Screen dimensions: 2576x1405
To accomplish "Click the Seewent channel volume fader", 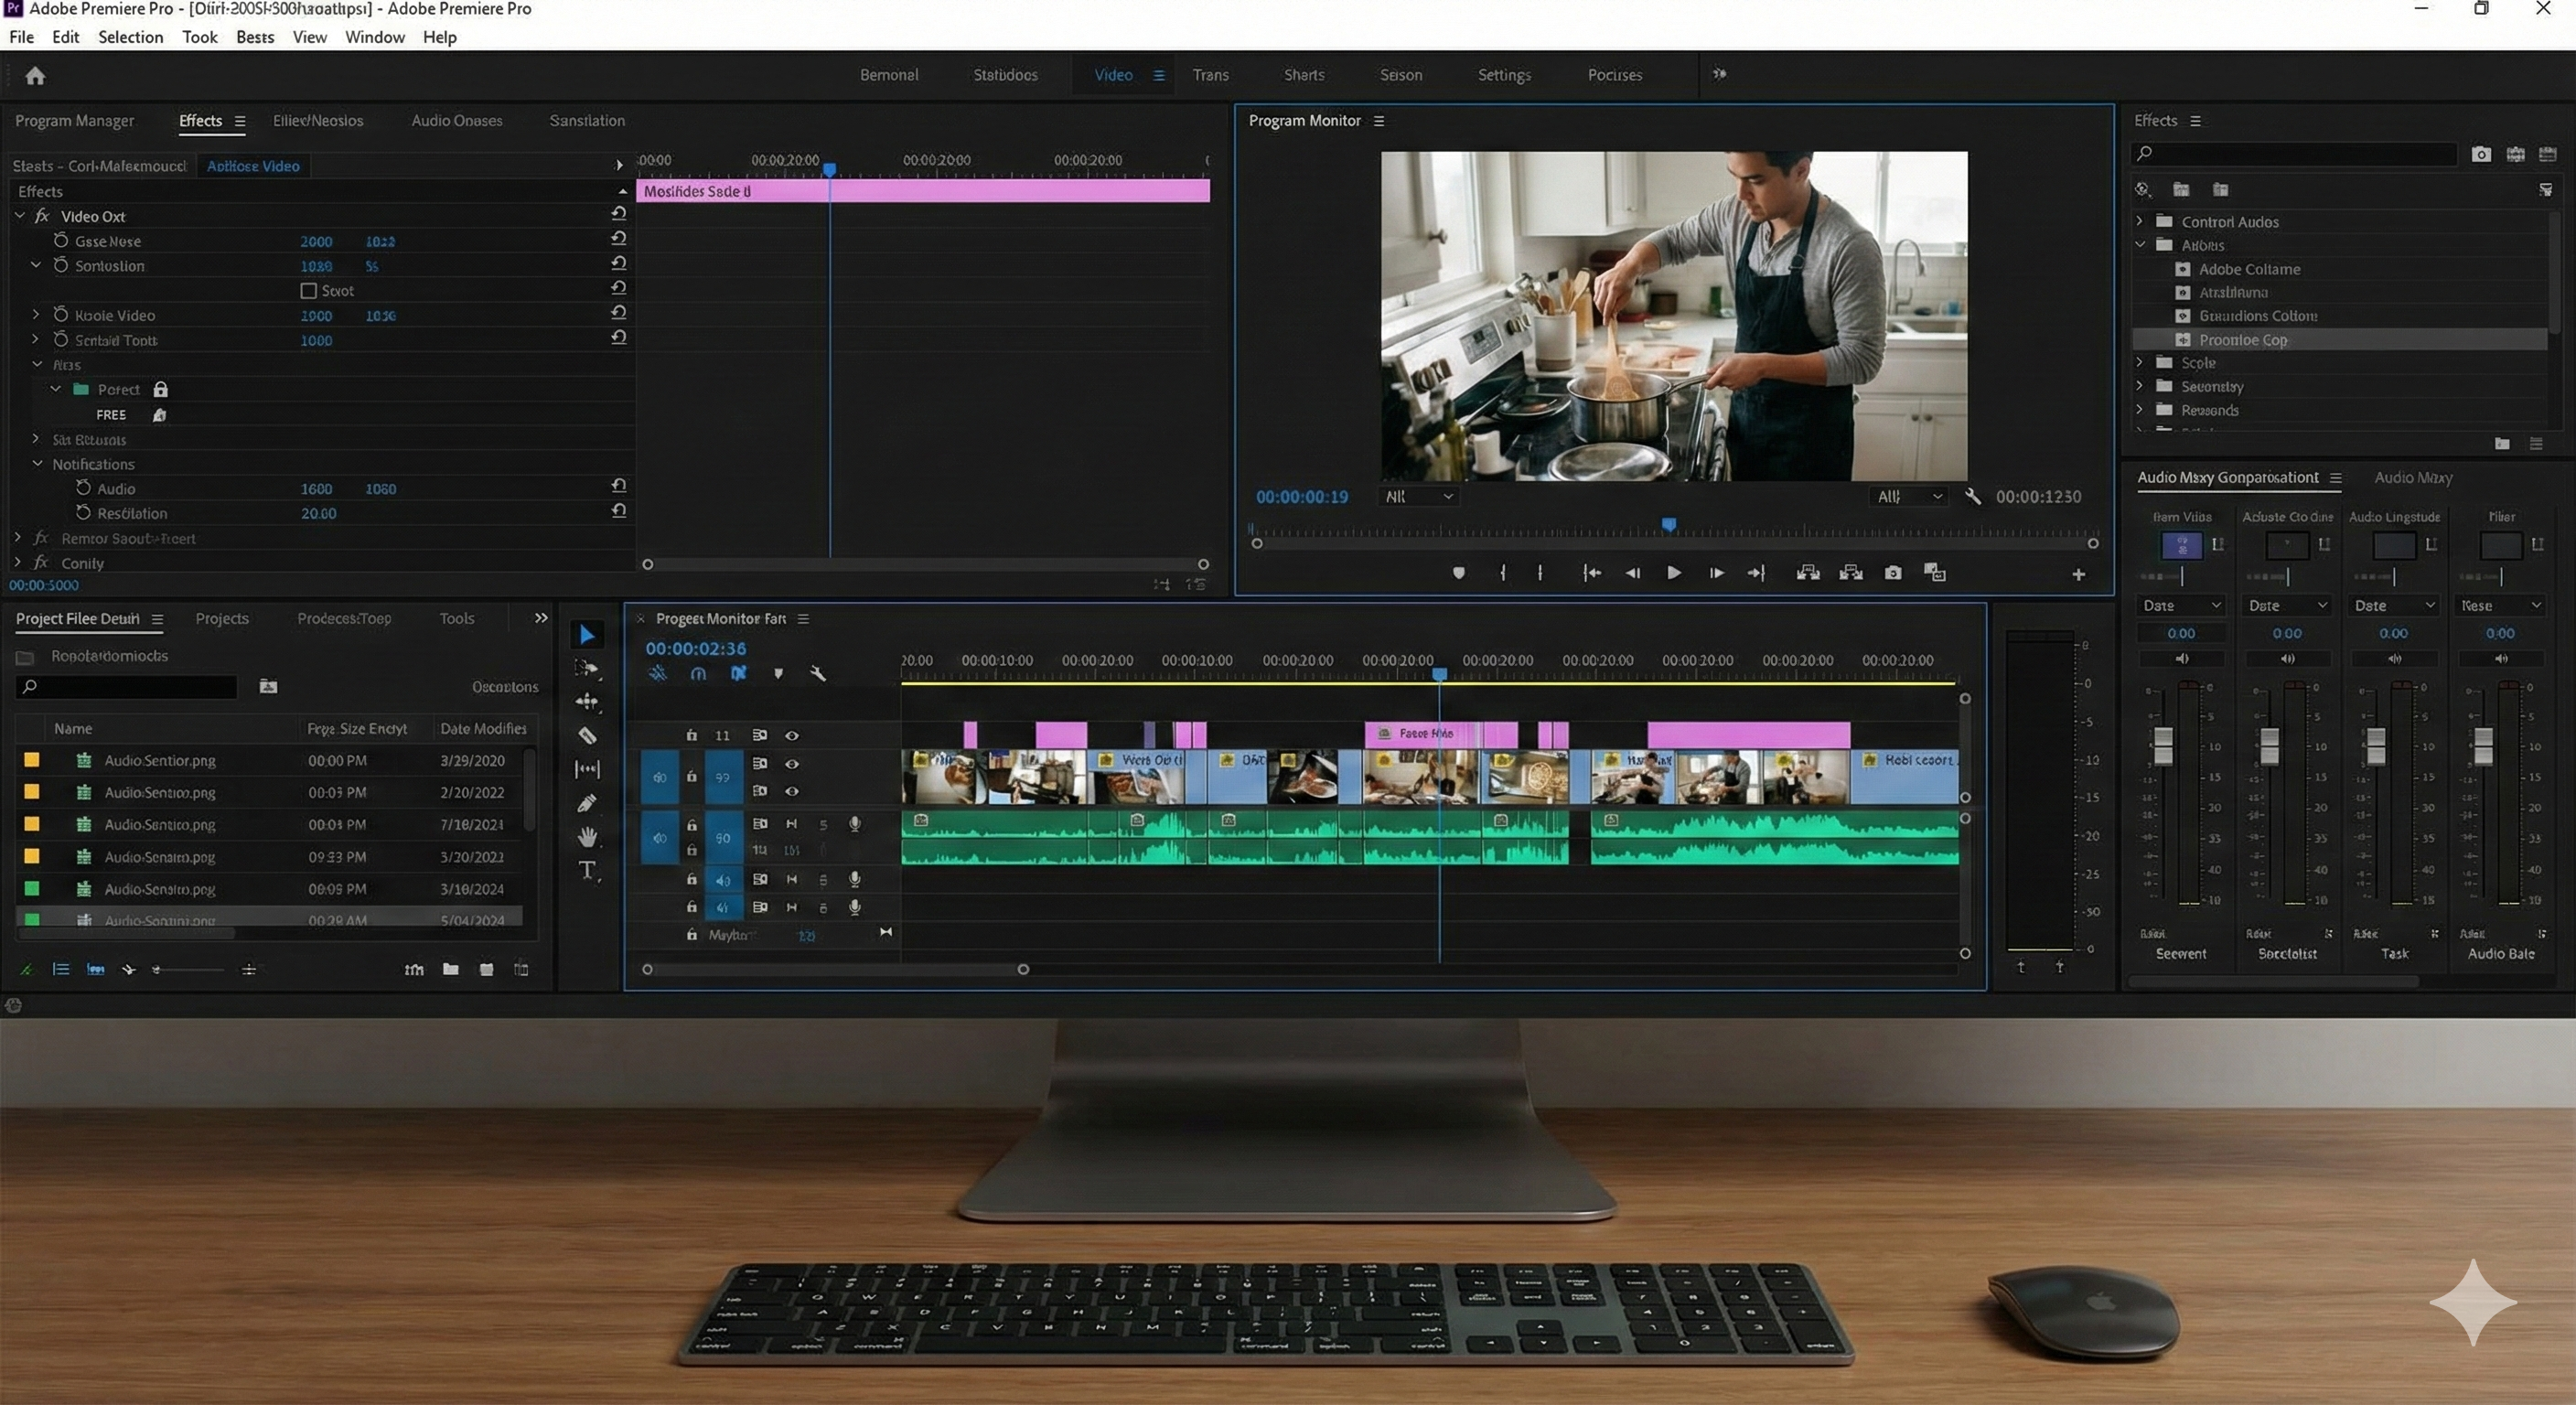I will point(2163,745).
